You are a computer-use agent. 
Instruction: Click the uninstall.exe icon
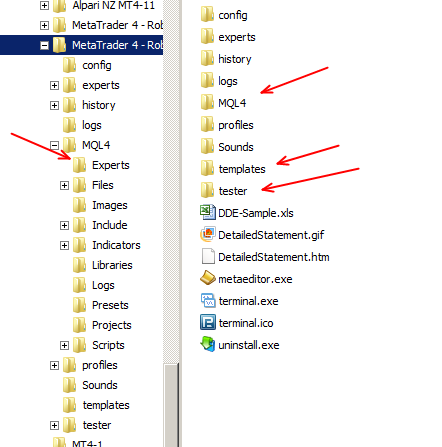(x=208, y=344)
